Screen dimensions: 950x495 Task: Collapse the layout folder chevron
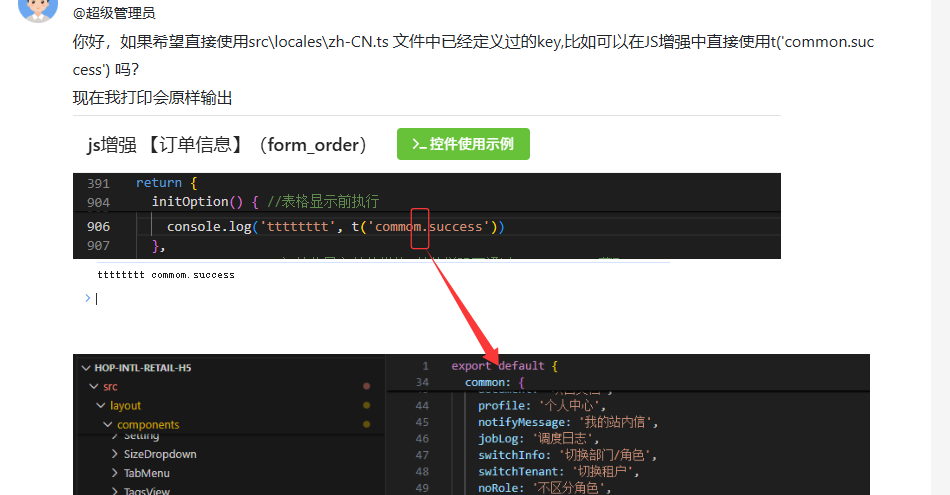coord(101,406)
